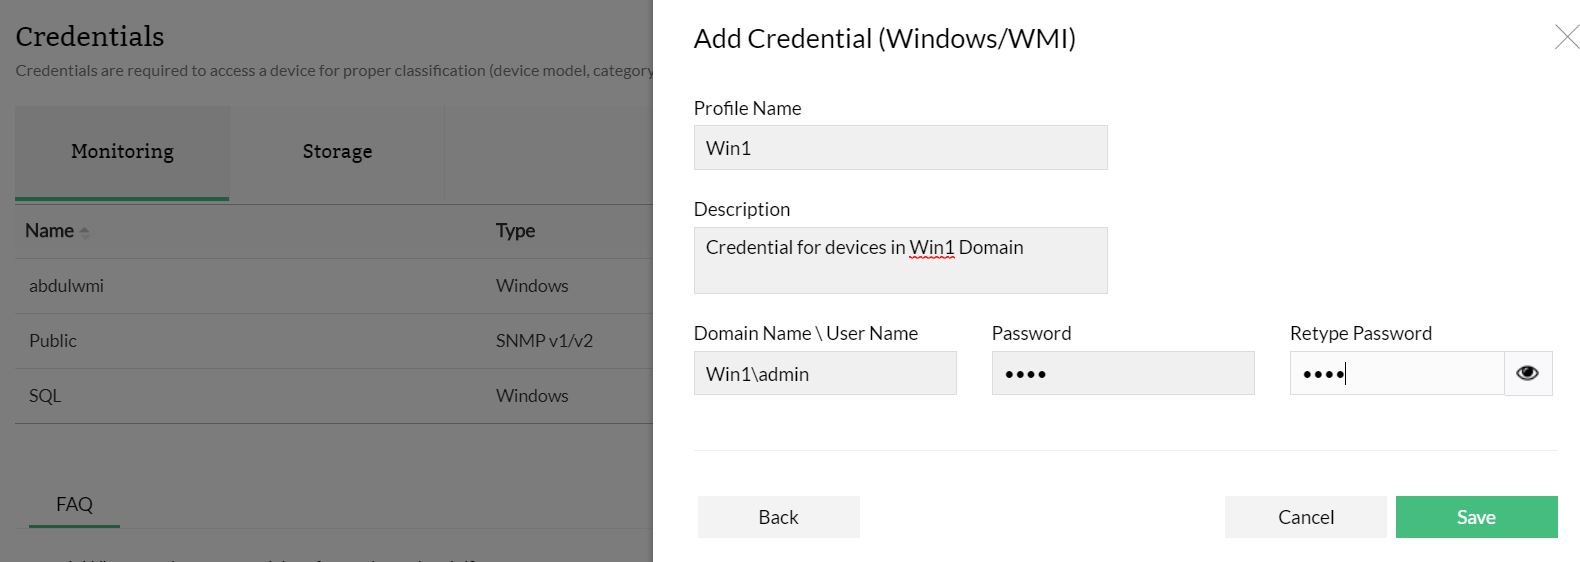Click the SNMP v1/v2 type cell
This screenshot has width=1580, height=562.
point(544,341)
